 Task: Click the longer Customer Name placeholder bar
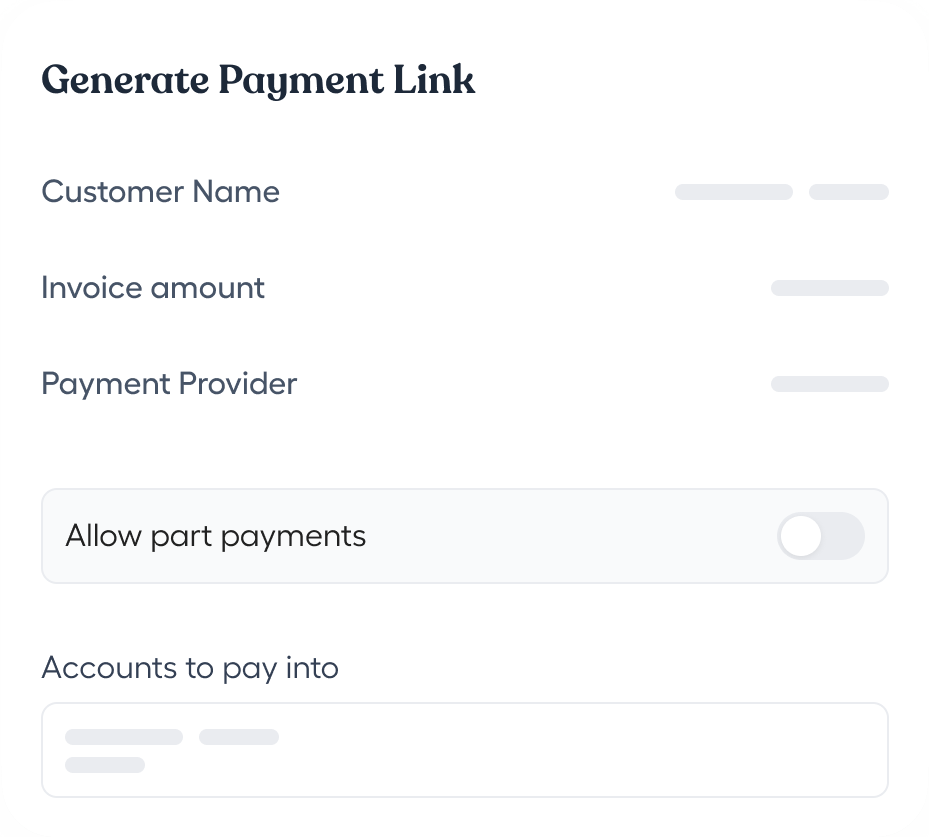(734, 192)
